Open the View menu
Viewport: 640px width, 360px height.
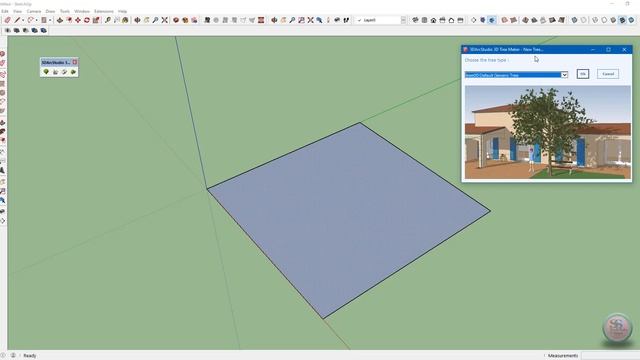pos(18,11)
